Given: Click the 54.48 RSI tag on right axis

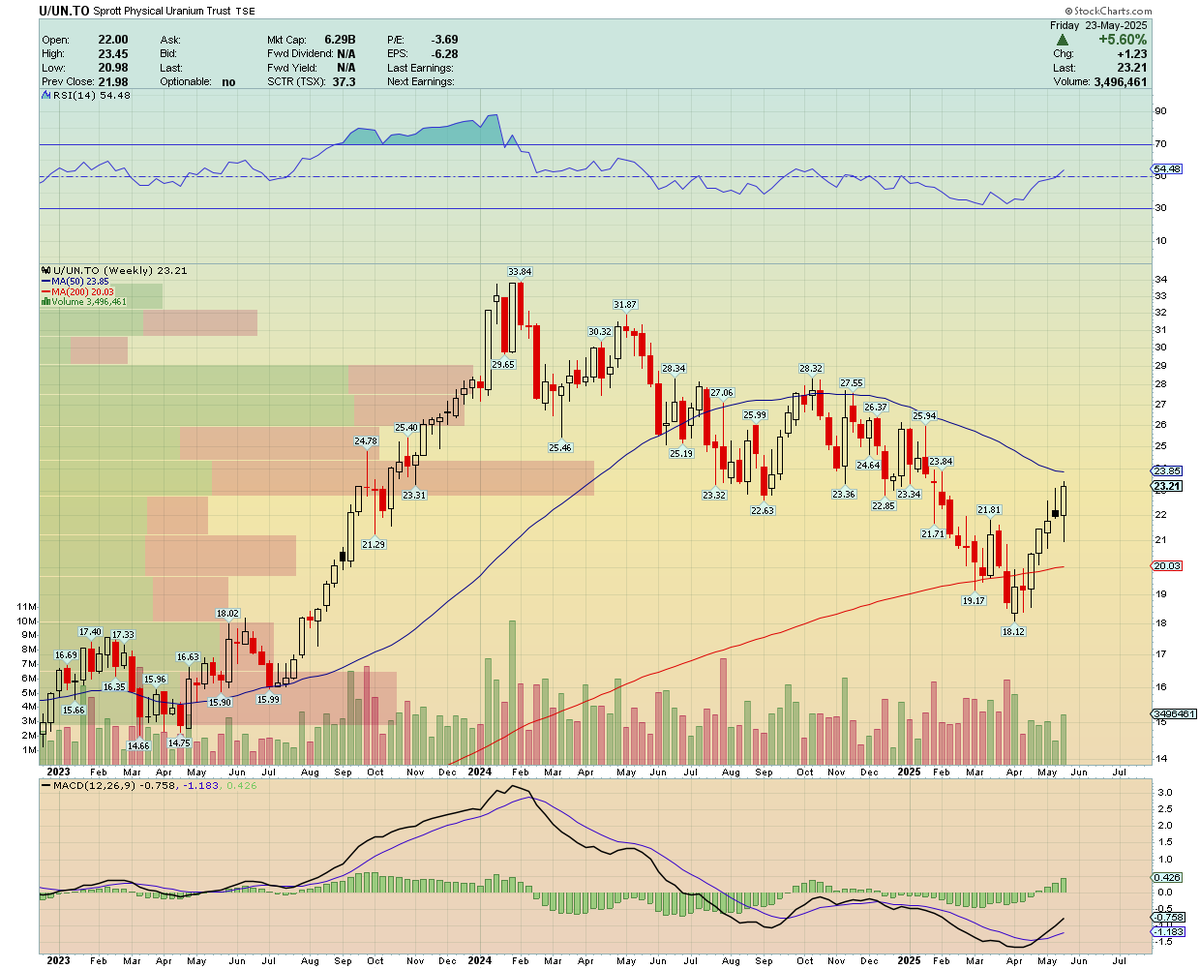Looking at the screenshot, I should (1167, 169).
